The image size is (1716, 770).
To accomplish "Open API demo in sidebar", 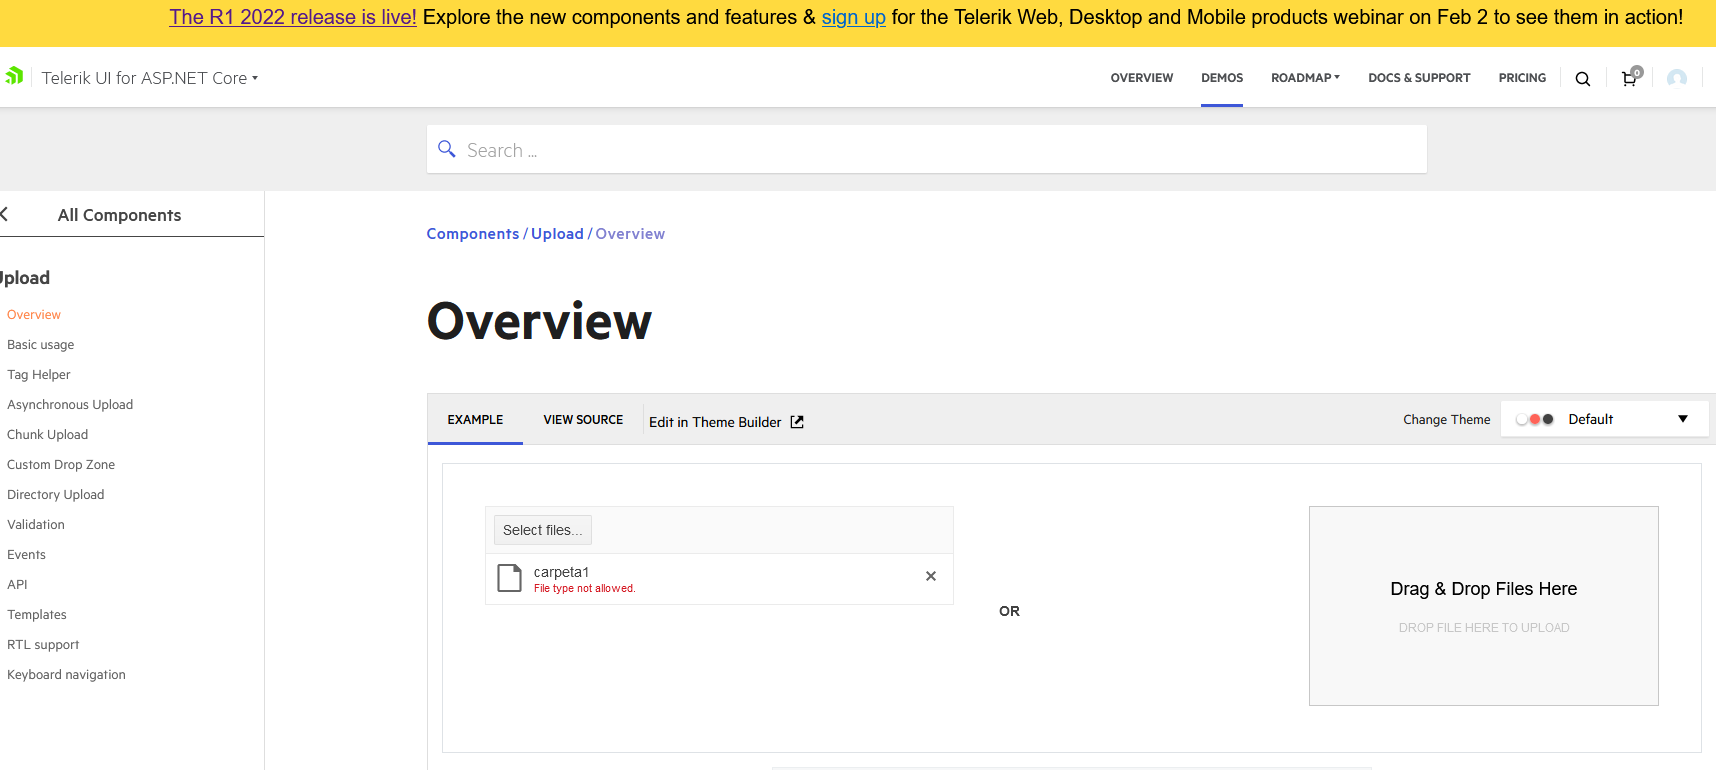I will (18, 585).
